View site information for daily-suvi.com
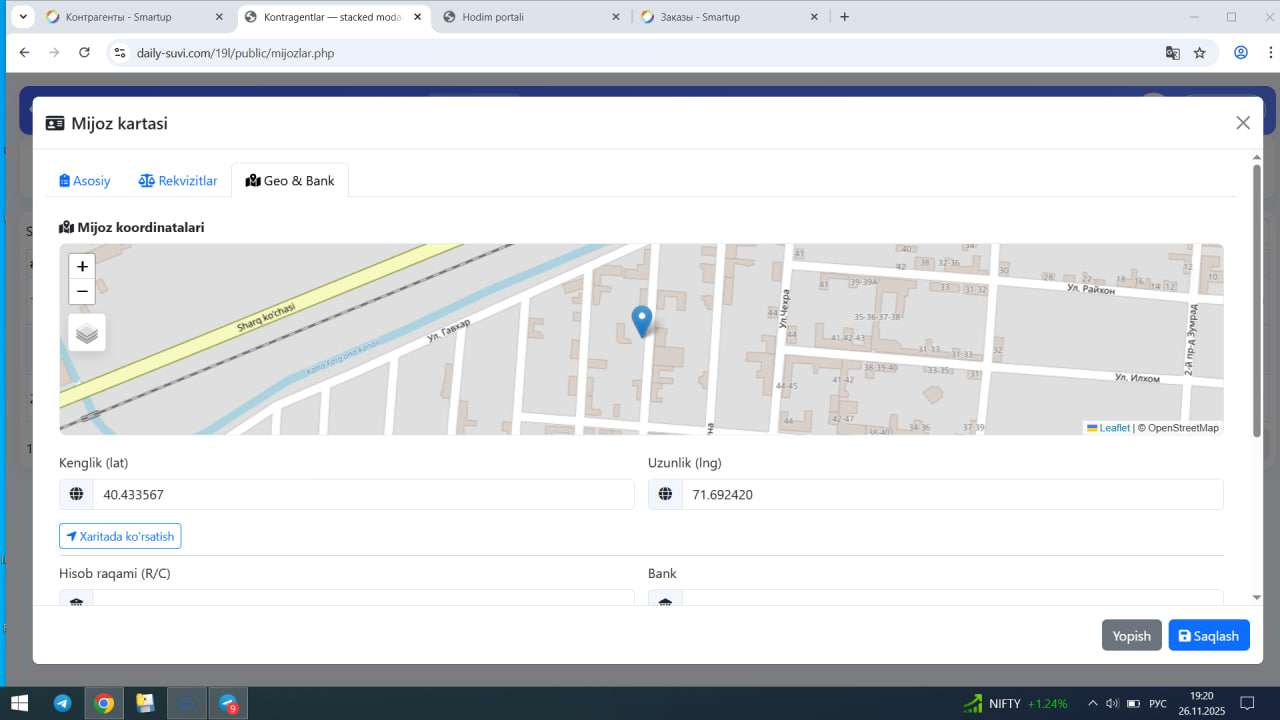The height and width of the screenshot is (720, 1280). (x=120, y=52)
